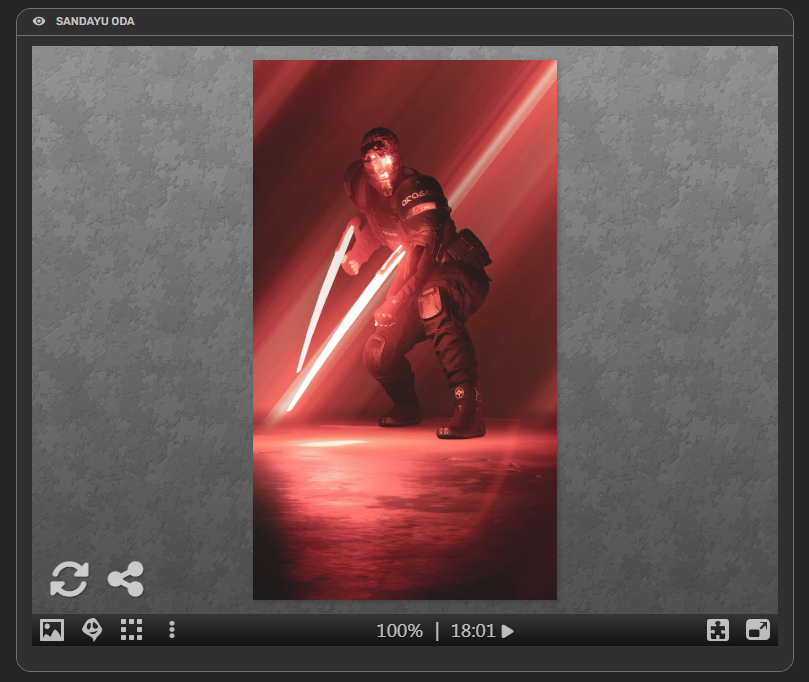The height and width of the screenshot is (682, 809).
Task: Open the fullscreen expand icon
Action: point(758,630)
